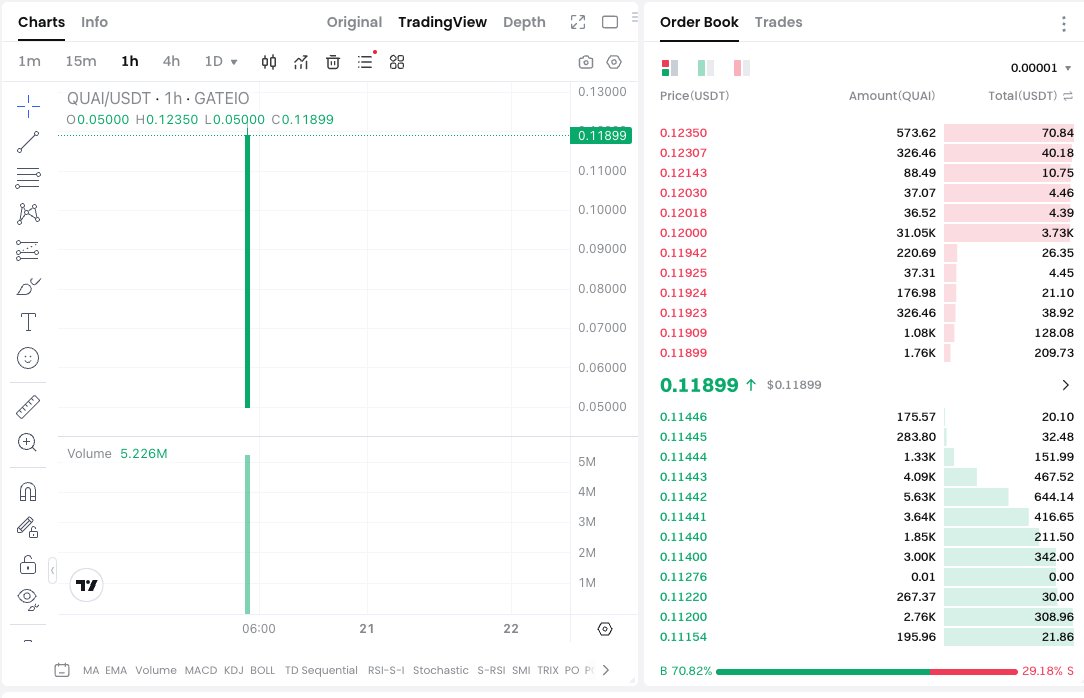Viewport: 1084px width, 698px height.
Task: Open the Trades tab
Action: point(778,22)
